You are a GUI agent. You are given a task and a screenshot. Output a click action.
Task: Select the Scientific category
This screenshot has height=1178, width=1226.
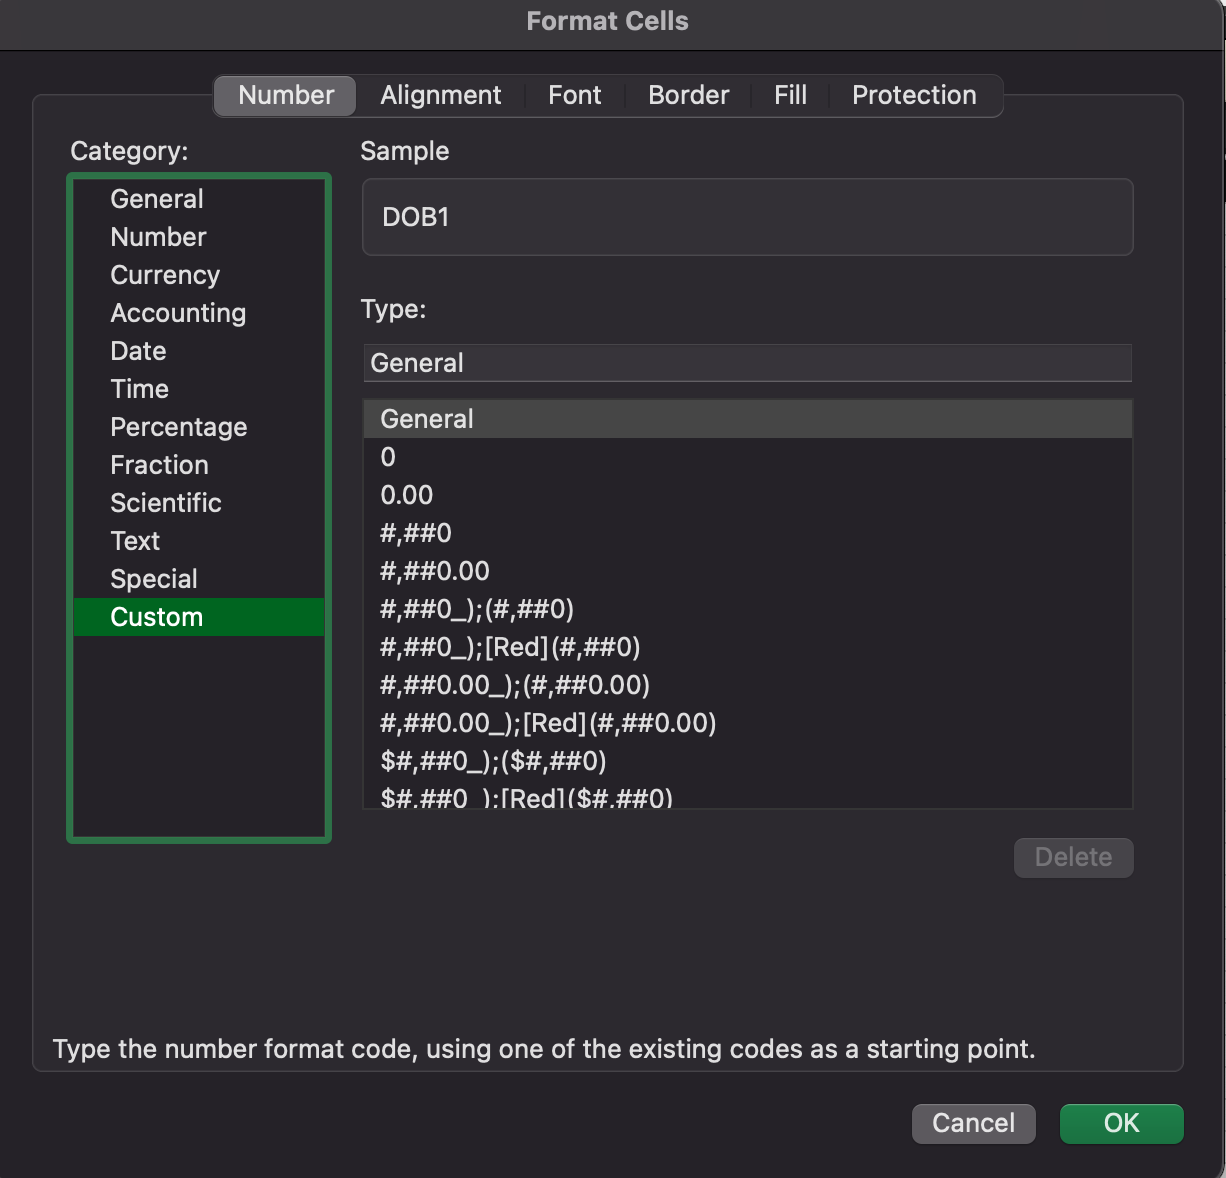point(166,503)
